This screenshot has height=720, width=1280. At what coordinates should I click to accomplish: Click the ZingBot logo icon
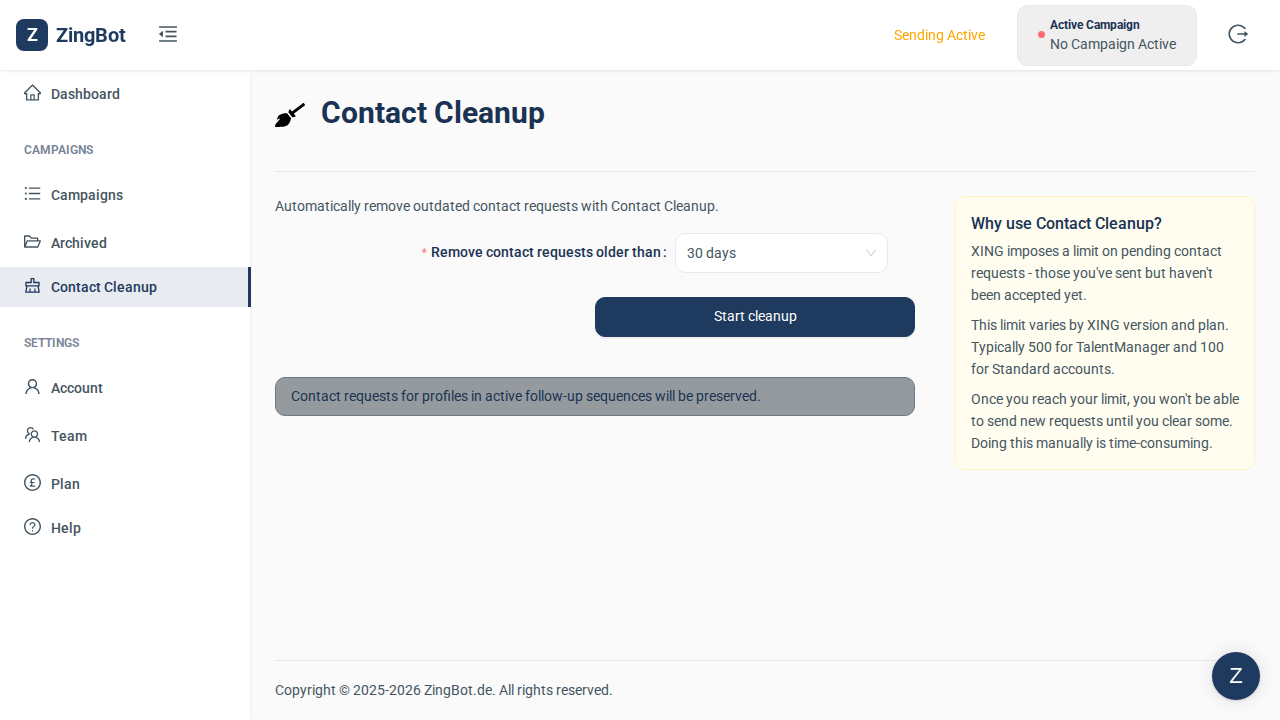(32, 35)
